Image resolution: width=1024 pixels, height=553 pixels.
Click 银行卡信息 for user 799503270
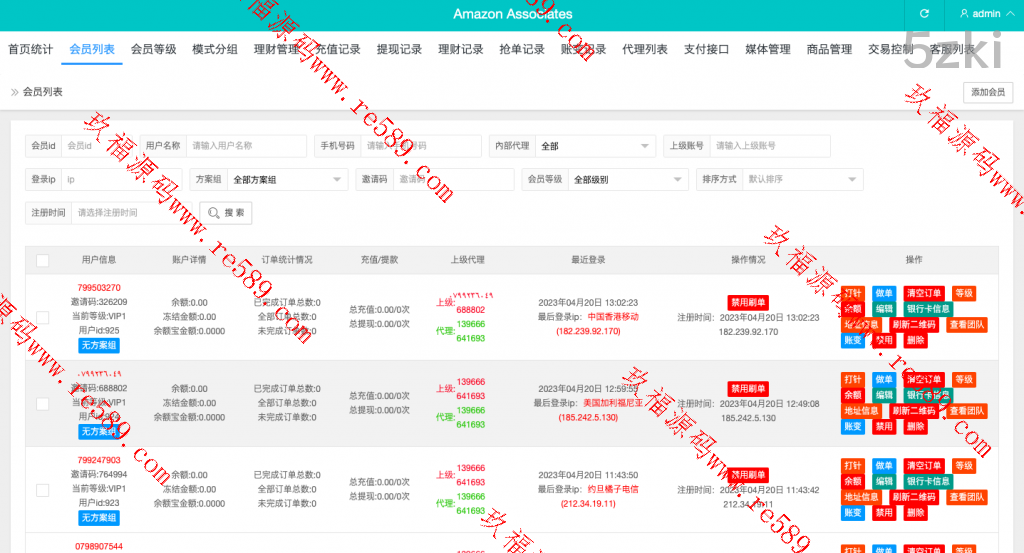[929, 310]
